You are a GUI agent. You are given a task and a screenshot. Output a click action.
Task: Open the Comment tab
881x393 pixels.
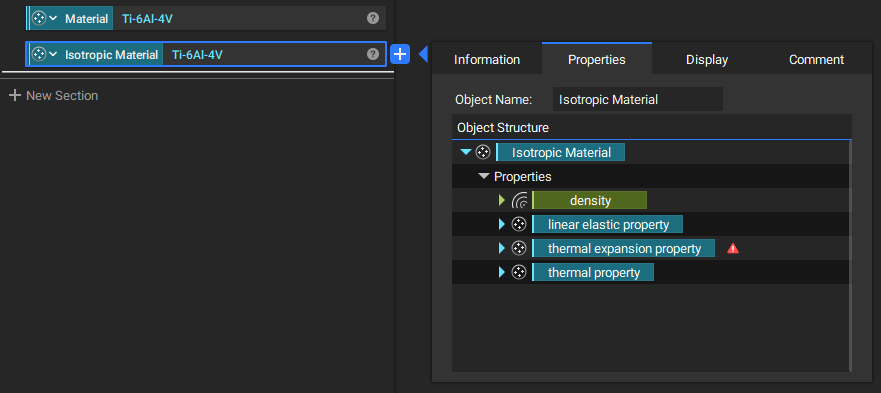coord(816,60)
